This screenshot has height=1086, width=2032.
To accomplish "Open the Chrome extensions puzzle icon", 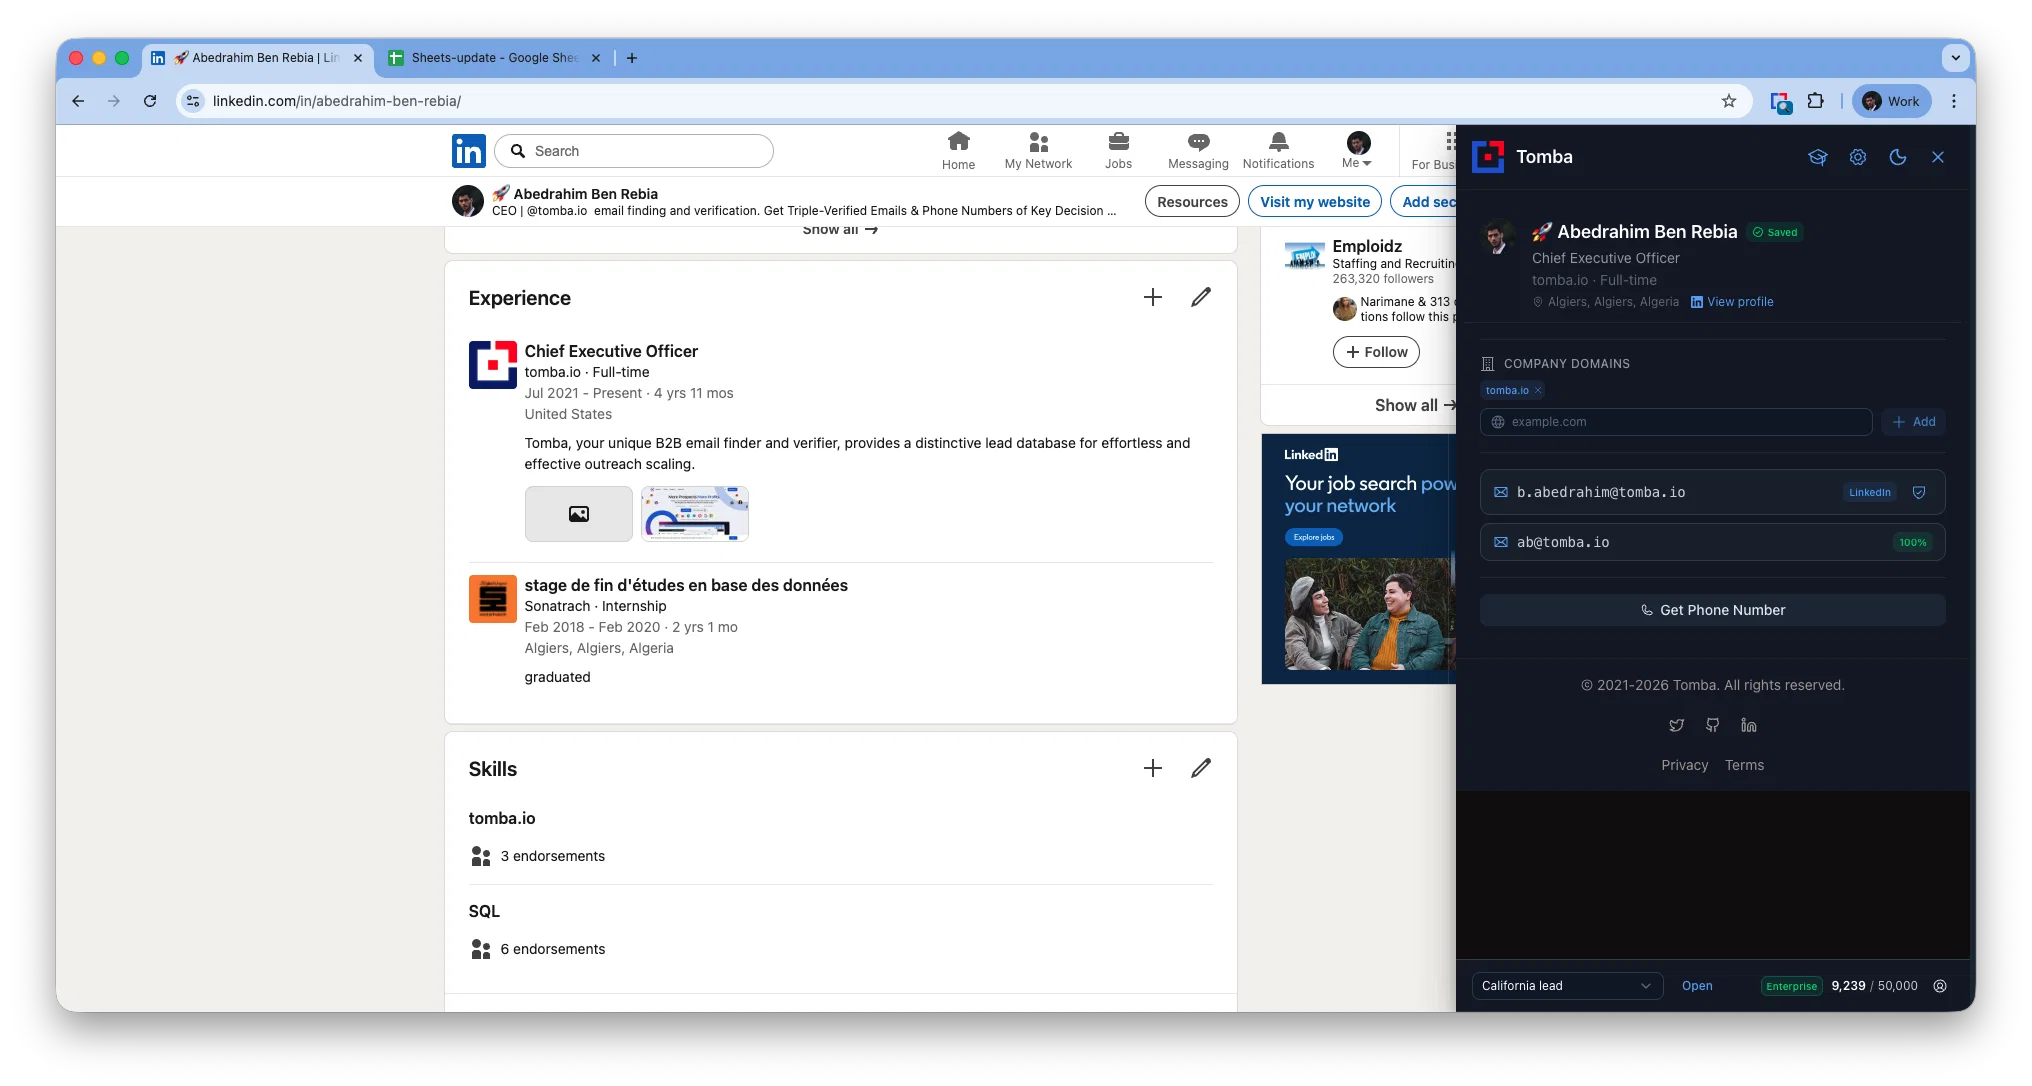I will (1816, 101).
